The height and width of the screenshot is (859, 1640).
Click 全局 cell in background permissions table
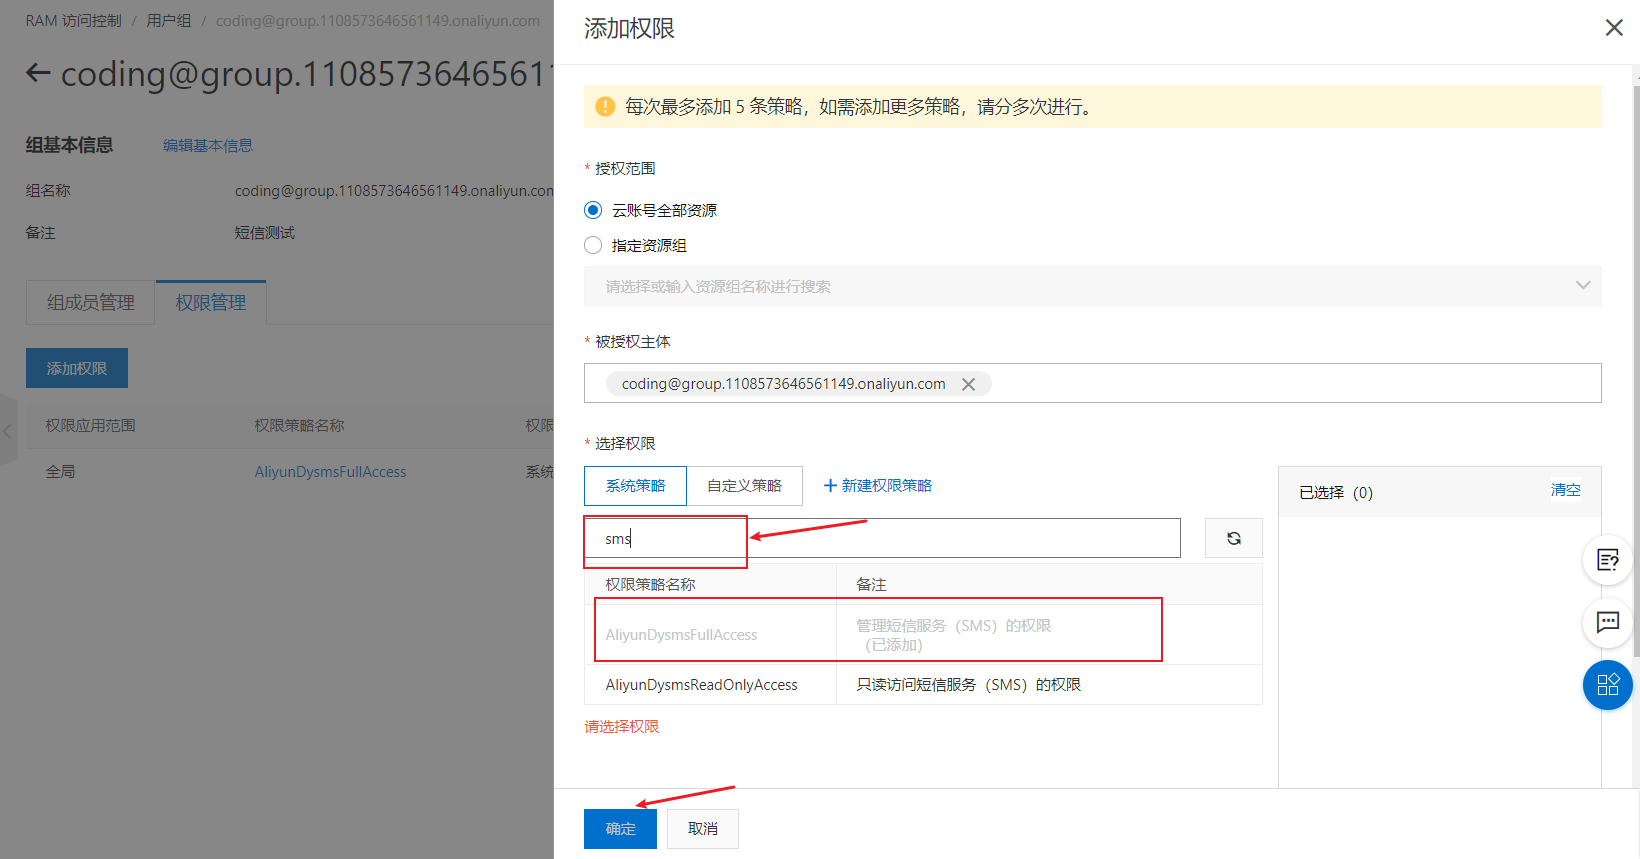pyautogui.click(x=60, y=472)
